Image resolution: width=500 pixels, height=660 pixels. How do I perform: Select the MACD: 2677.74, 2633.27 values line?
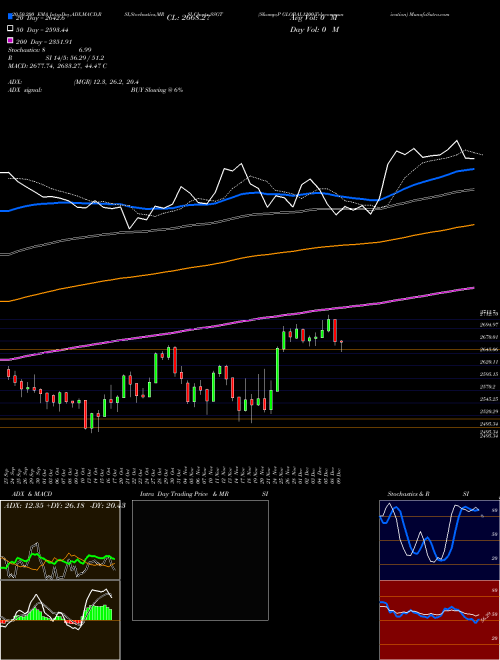pos(57,66)
